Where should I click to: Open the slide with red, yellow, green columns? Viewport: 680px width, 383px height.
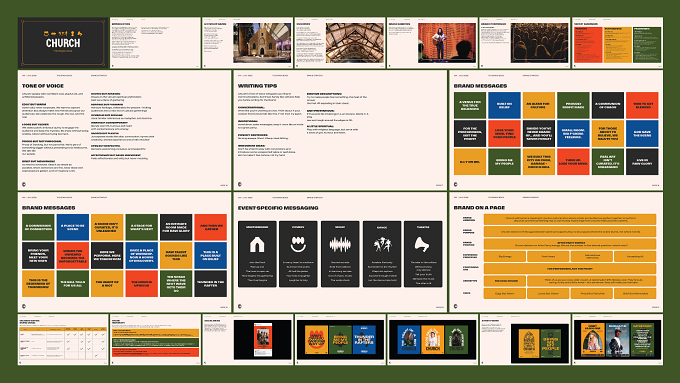click(617, 43)
